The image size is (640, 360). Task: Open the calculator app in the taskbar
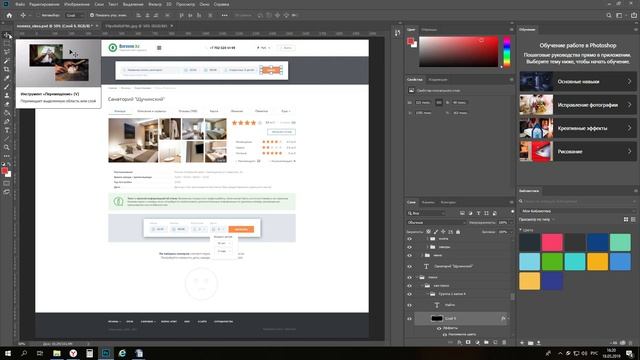tap(89, 353)
